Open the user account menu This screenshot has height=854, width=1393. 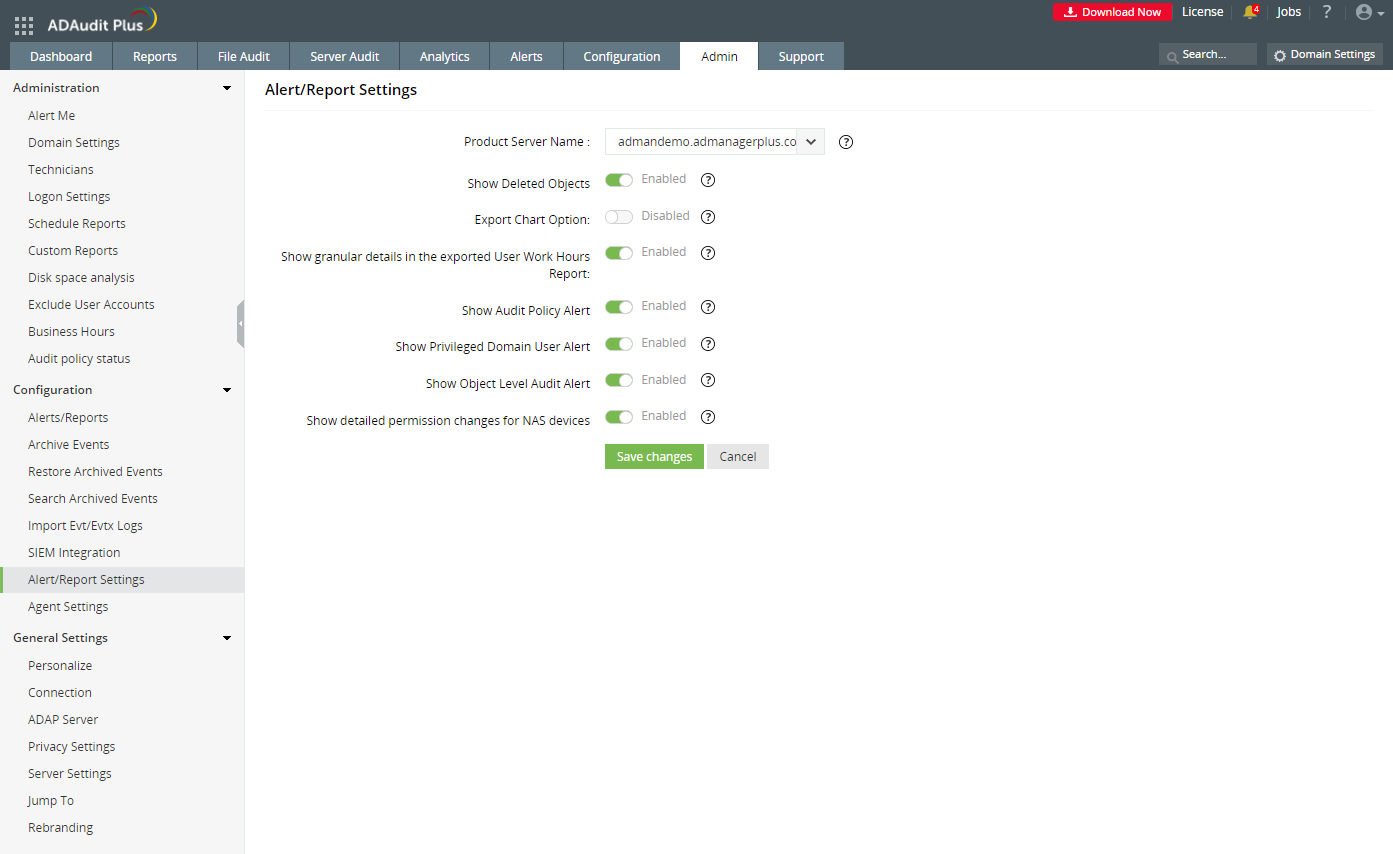(1366, 12)
